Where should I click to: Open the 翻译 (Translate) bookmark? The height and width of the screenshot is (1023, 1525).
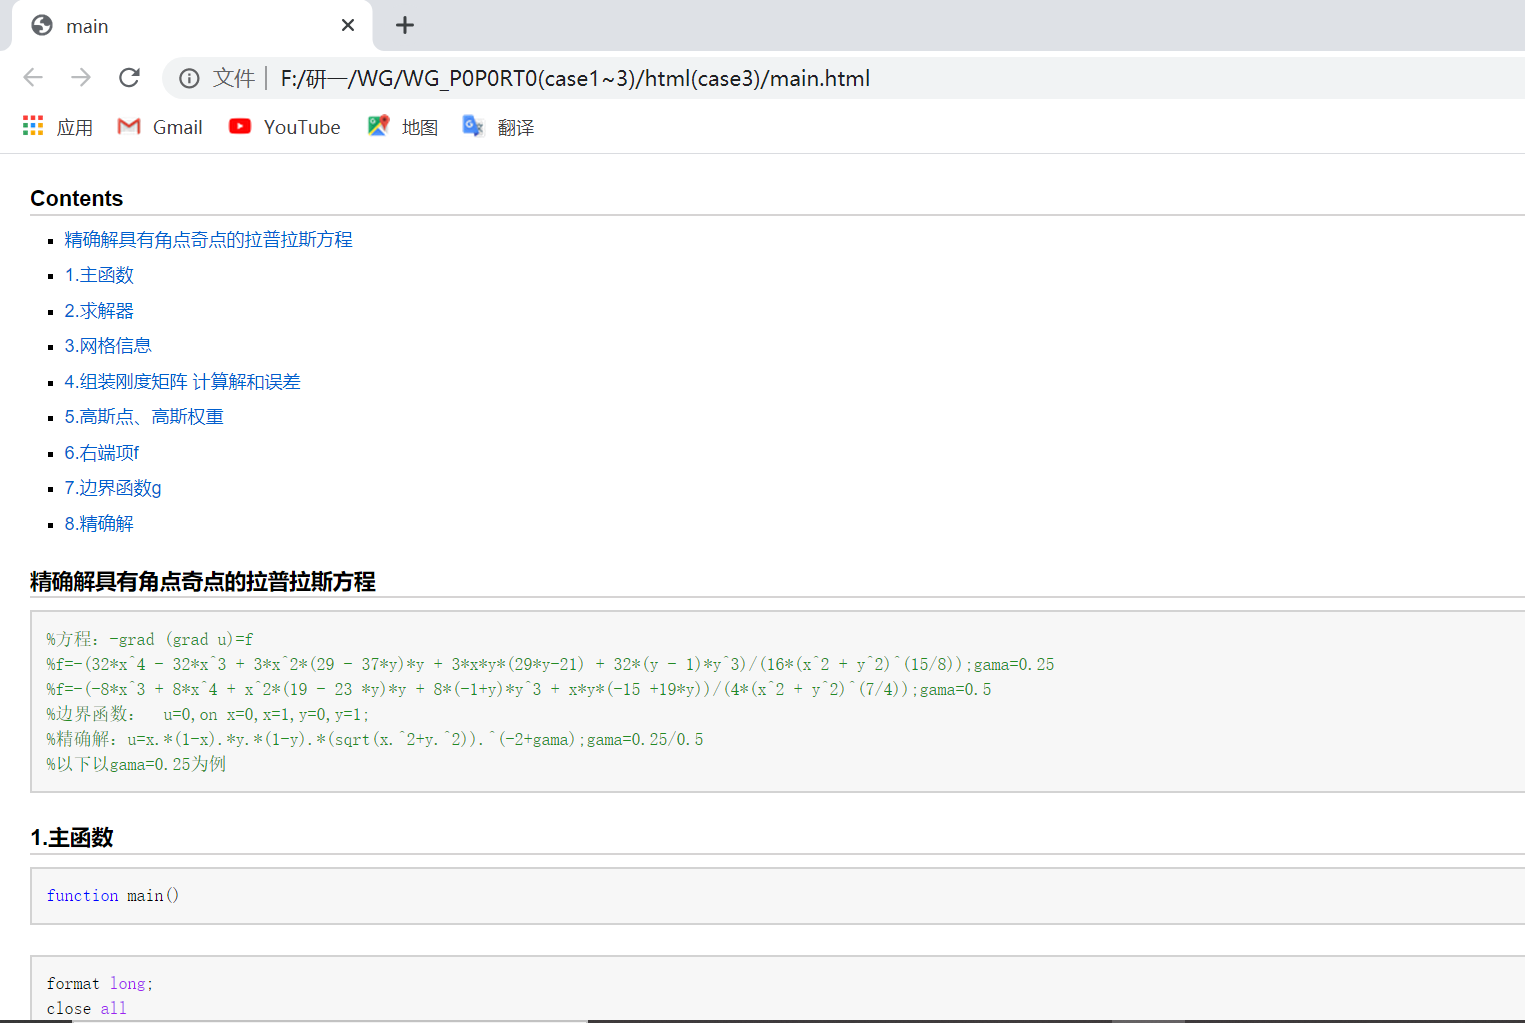coord(498,126)
